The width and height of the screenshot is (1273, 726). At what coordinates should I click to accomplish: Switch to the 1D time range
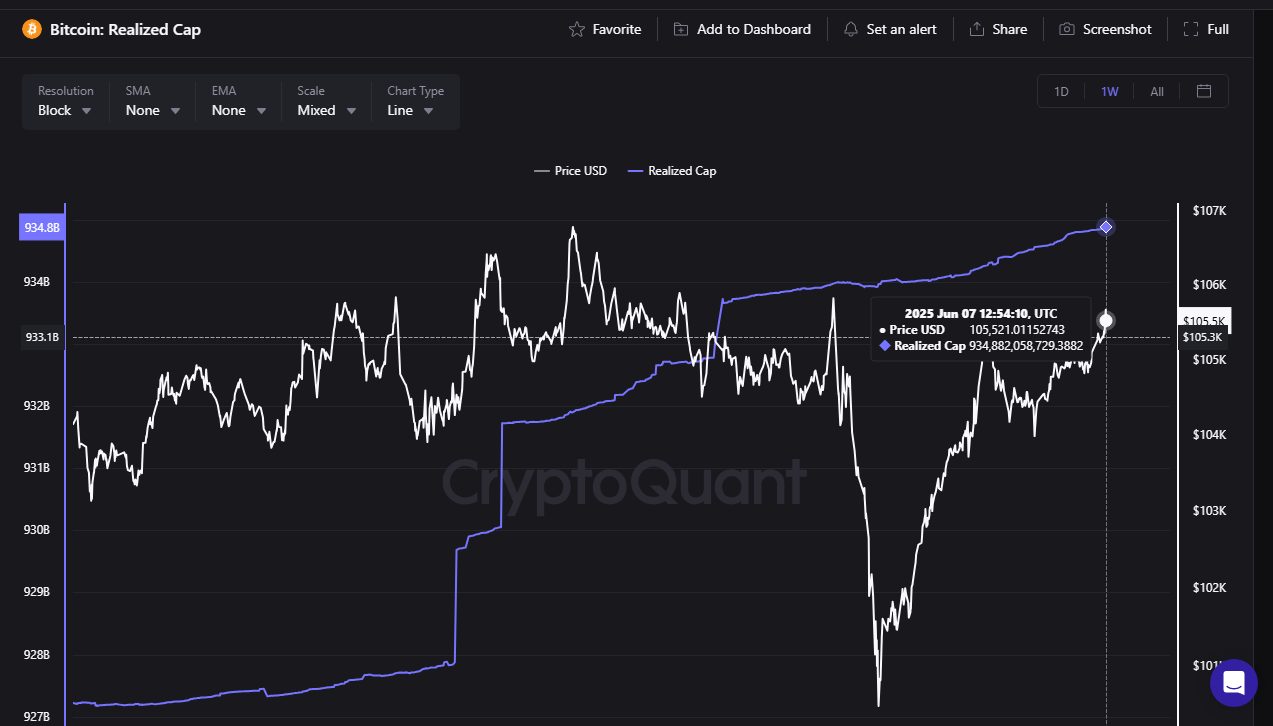click(x=1061, y=91)
